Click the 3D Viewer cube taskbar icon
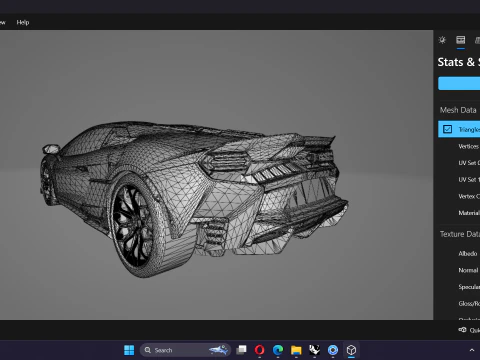 [x=351, y=350]
